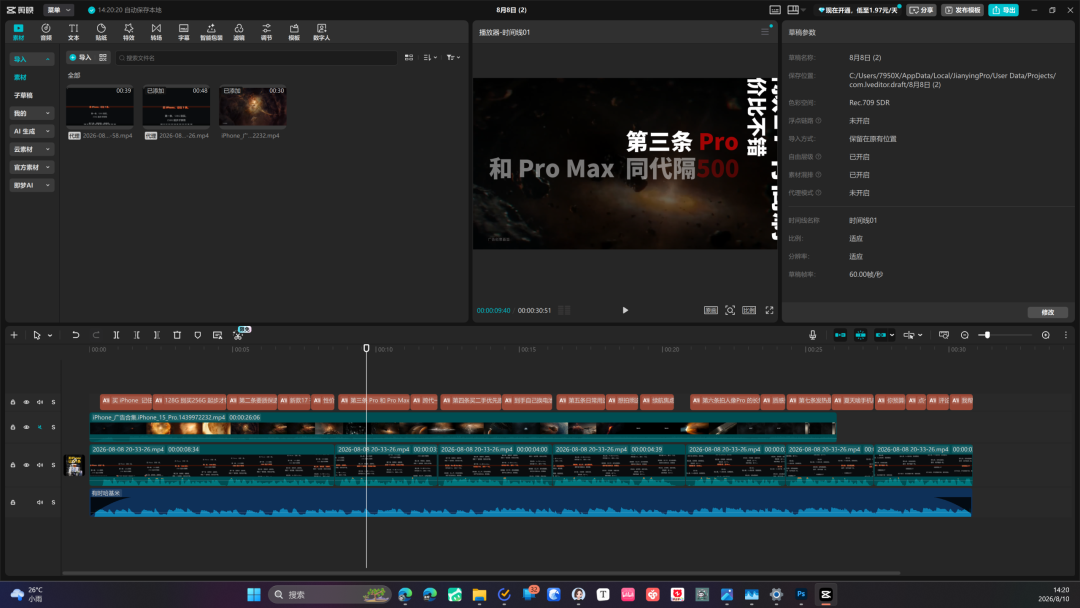Open the 调节 (adjust) tab icon
This screenshot has width=1080, height=608.
266,32
